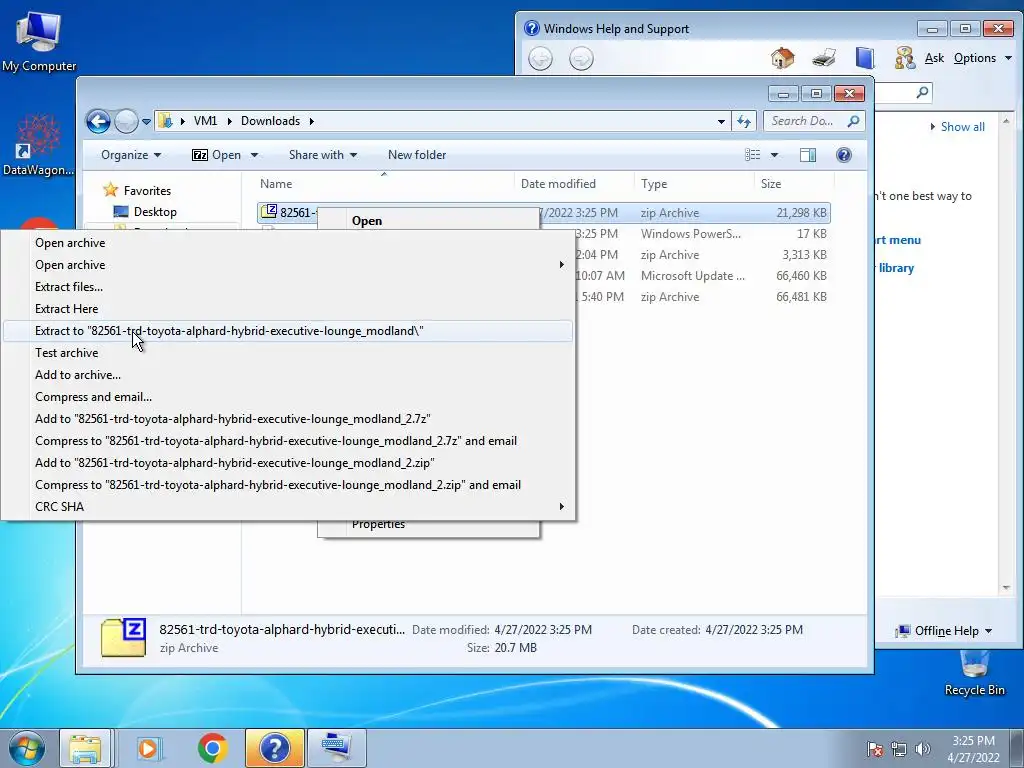Open Offline Help dropdown
Image resolution: width=1024 pixels, height=768 pixels.
tap(944, 631)
